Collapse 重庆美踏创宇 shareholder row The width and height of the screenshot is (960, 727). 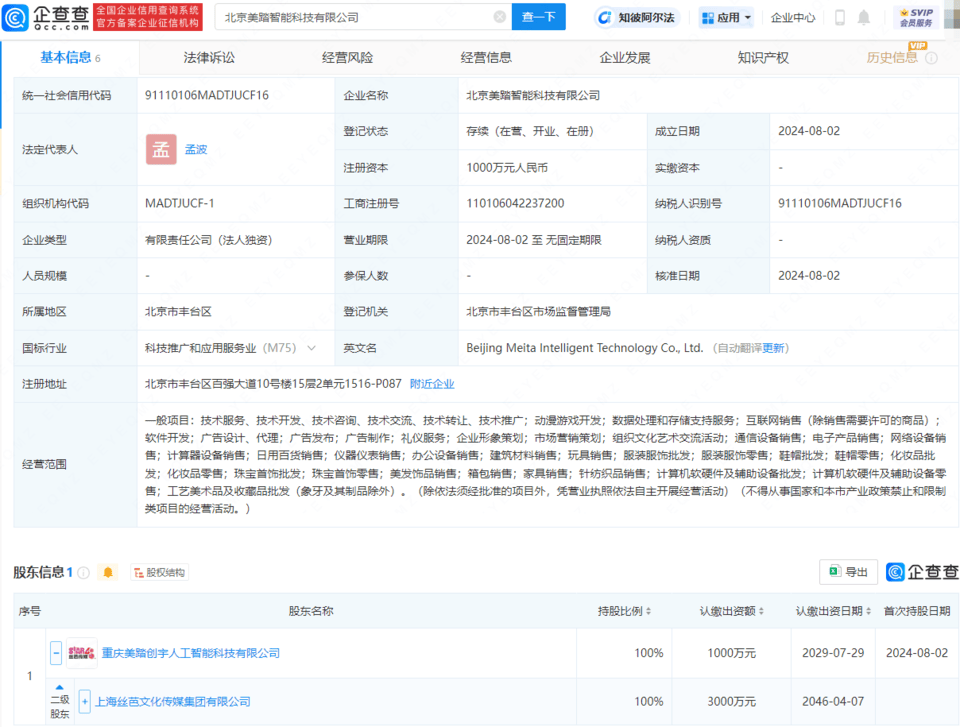56,653
